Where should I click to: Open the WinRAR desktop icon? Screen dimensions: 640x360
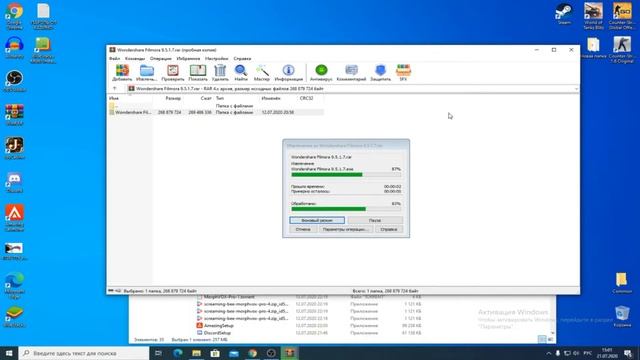coord(15,115)
